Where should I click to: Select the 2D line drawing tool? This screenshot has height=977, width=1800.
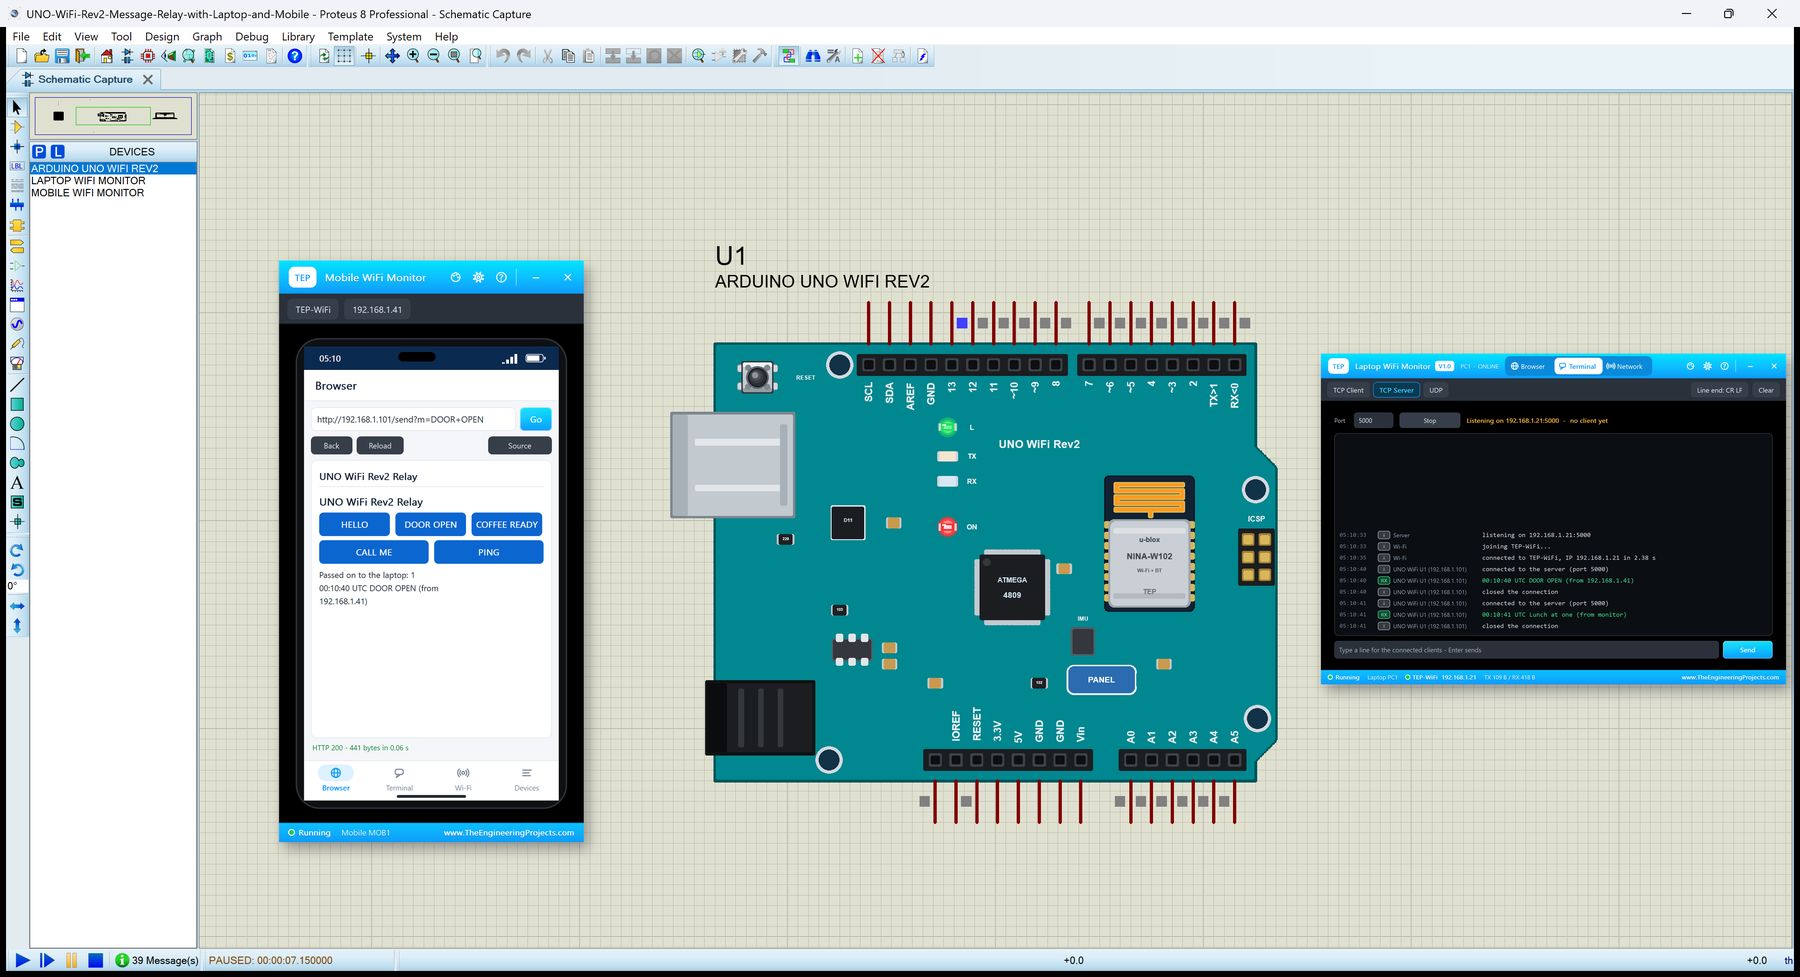pos(16,384)
